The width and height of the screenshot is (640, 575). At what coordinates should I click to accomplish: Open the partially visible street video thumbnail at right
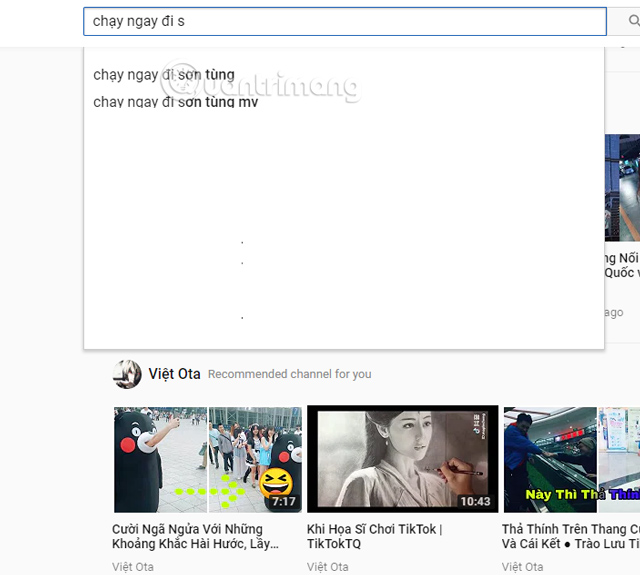pos(622,188)
